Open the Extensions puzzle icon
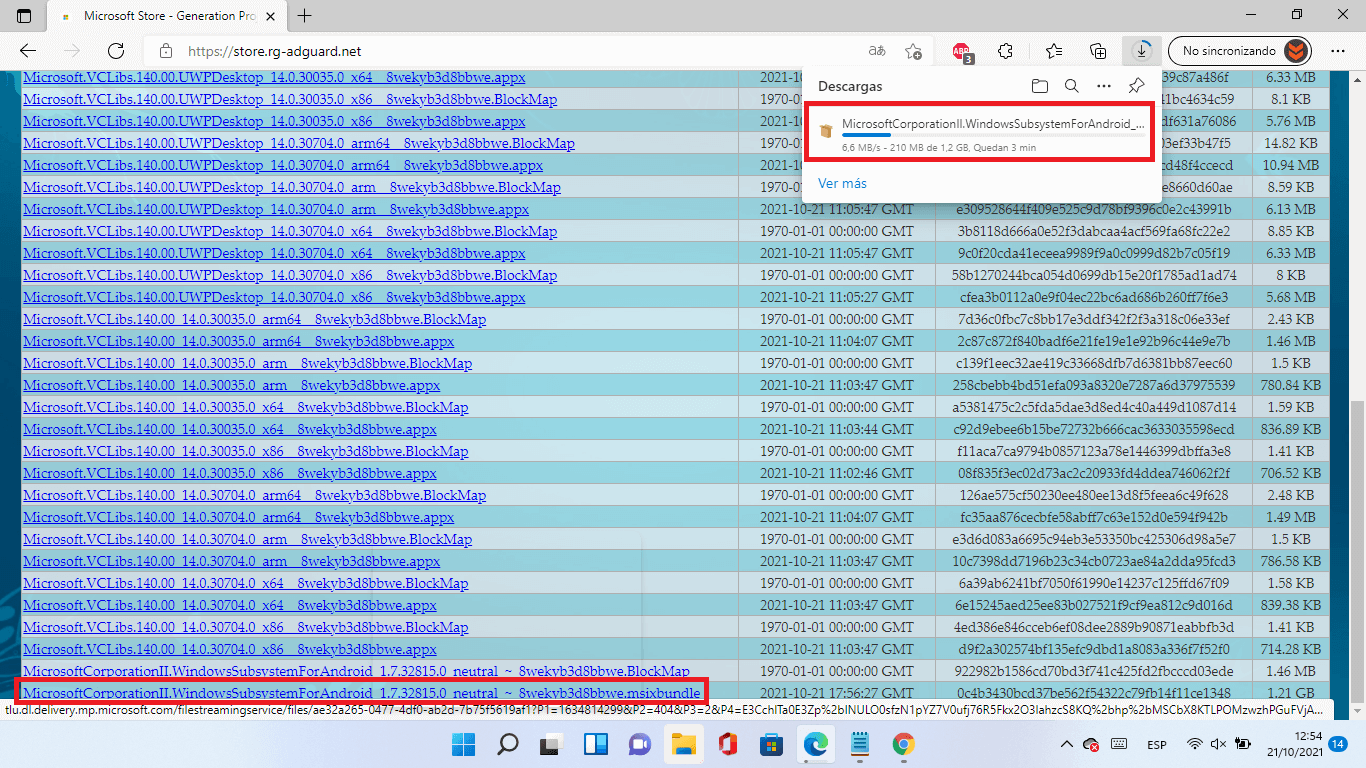Viewport: 1366px width, 768px height. [1006, 51]
